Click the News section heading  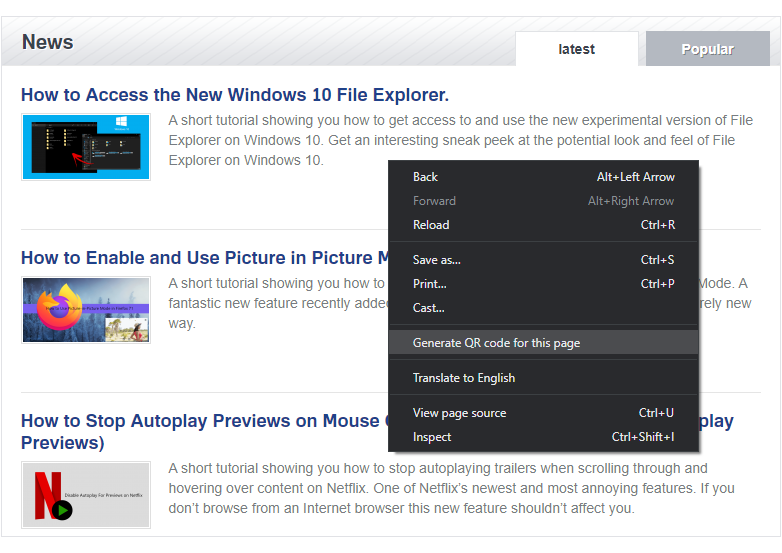47,42
